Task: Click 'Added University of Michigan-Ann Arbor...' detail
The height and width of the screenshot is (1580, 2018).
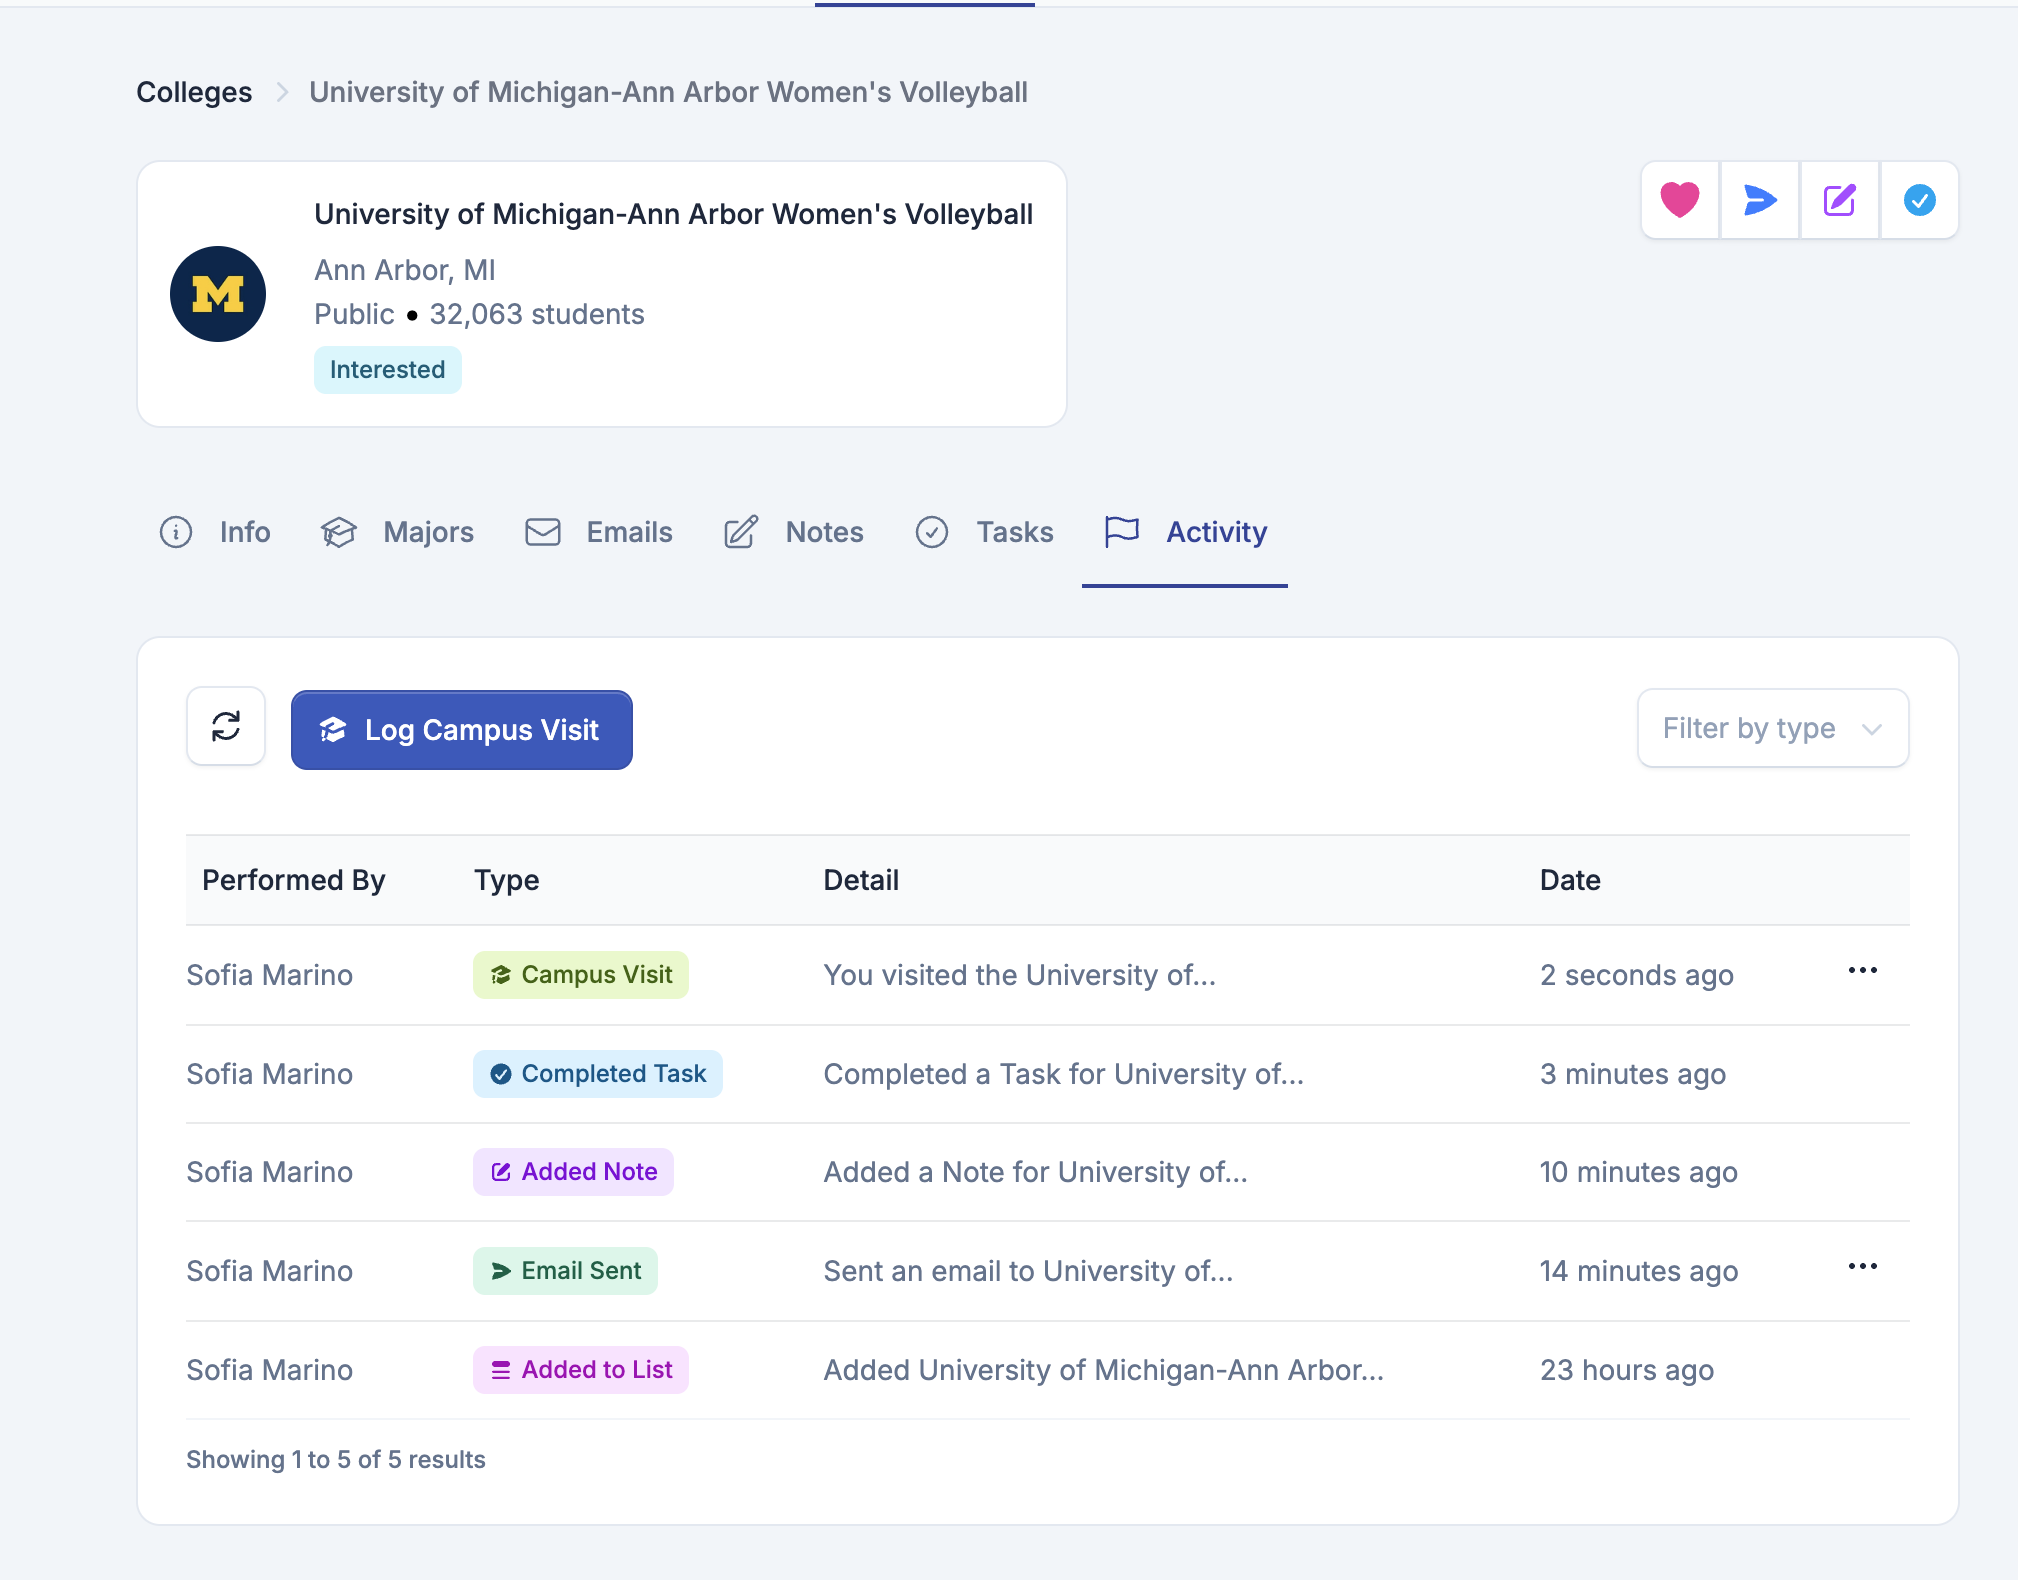Action: click(1104, 1370)
